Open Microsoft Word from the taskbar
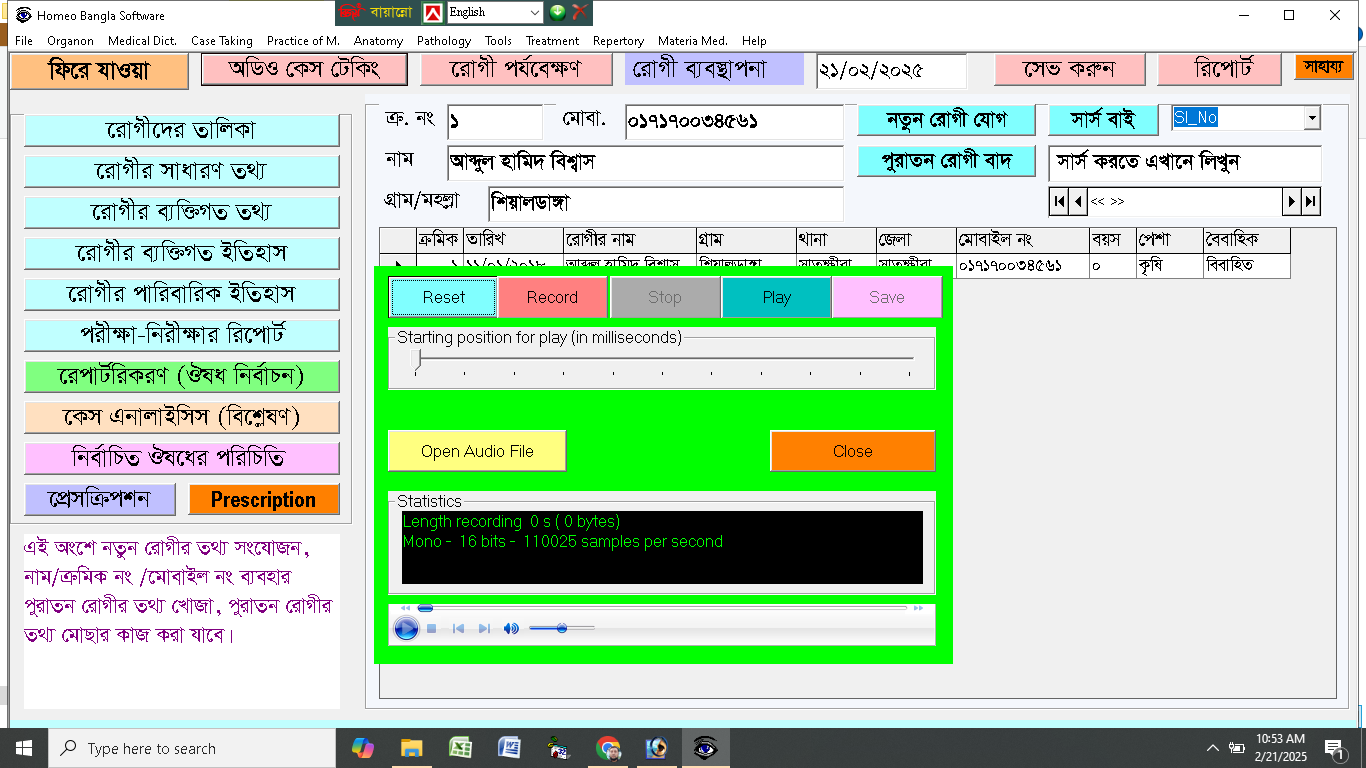This screenshot has height=768, width=1366. (x=509, y=748)
